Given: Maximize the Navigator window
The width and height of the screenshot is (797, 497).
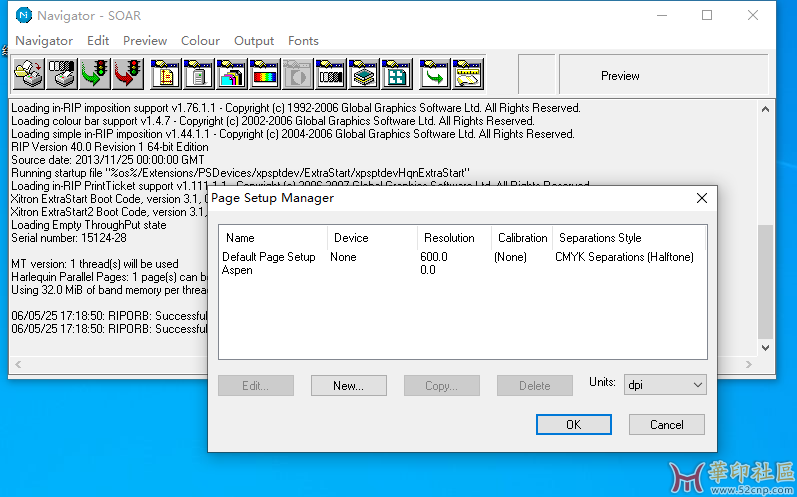Looking at the screenshot, I should pyautogui.click(x=707, y=15).
